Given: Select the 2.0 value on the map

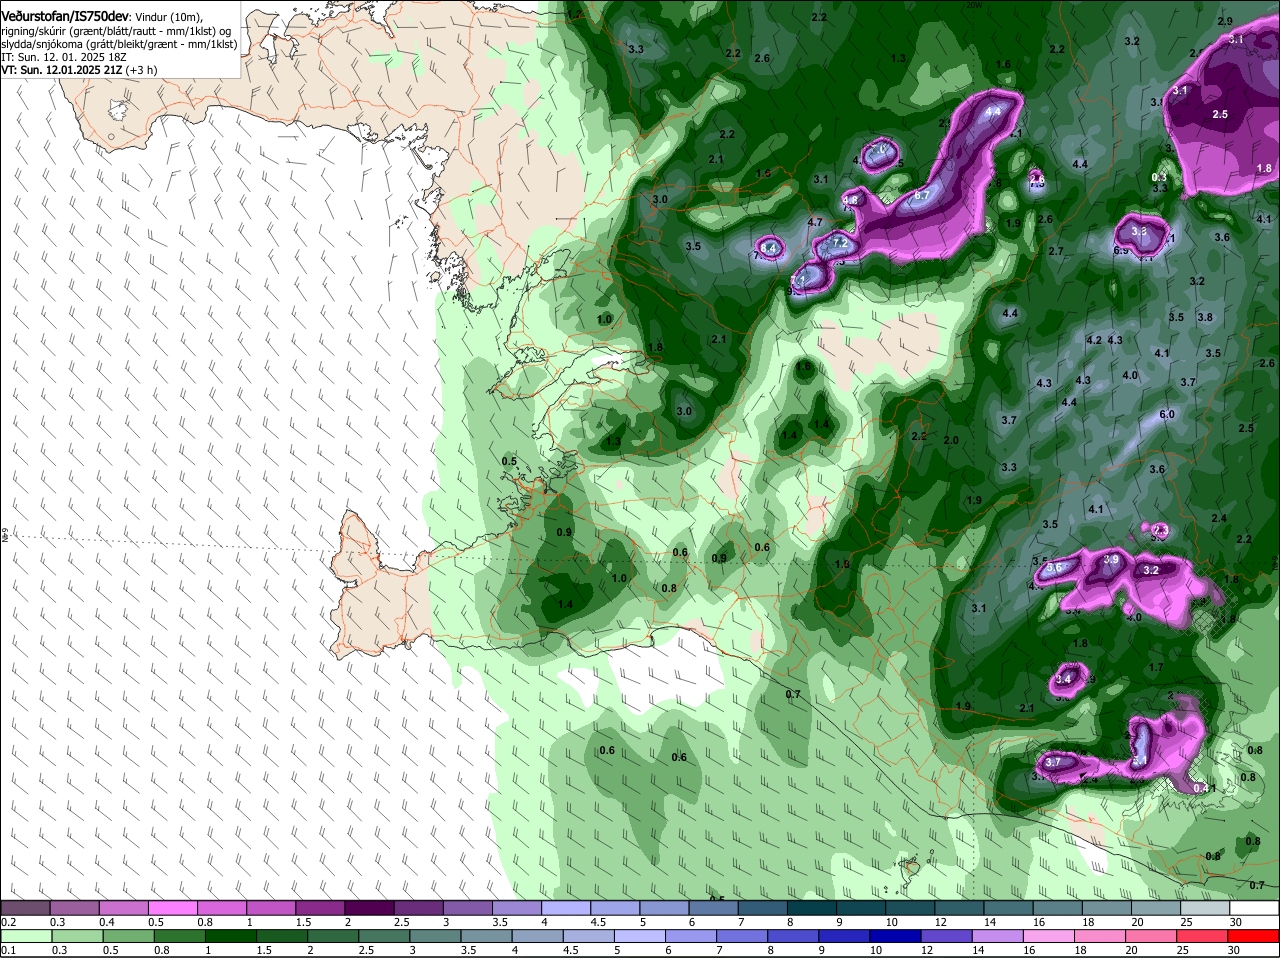Looking at the screenshot, I should (951, 440).
